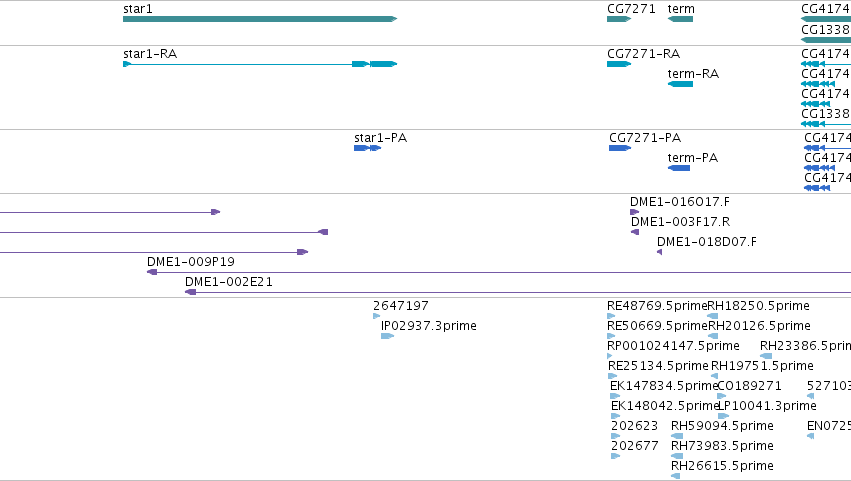Click the RH26615.5prime label
The height and width of the screenshot is (481, 851).
click(722, 466)
